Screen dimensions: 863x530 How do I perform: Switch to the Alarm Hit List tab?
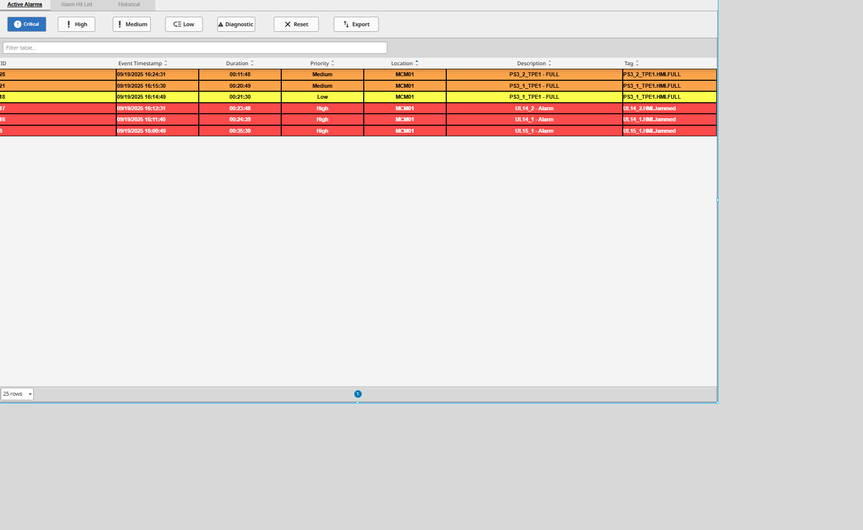pos(76,5)
